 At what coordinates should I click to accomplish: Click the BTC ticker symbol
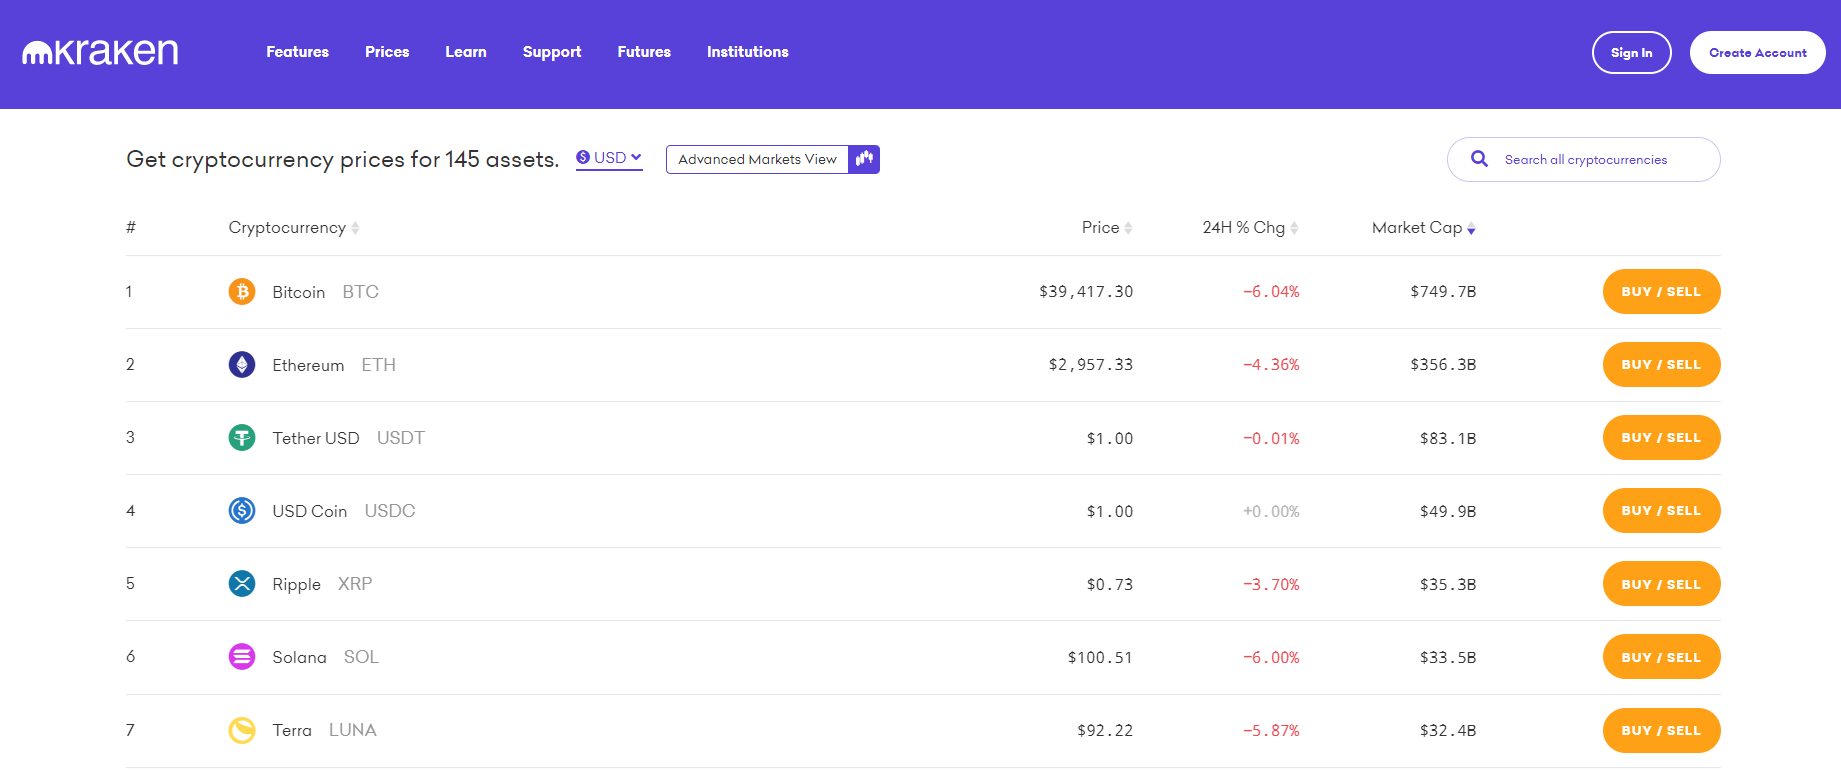coord(360,292)
